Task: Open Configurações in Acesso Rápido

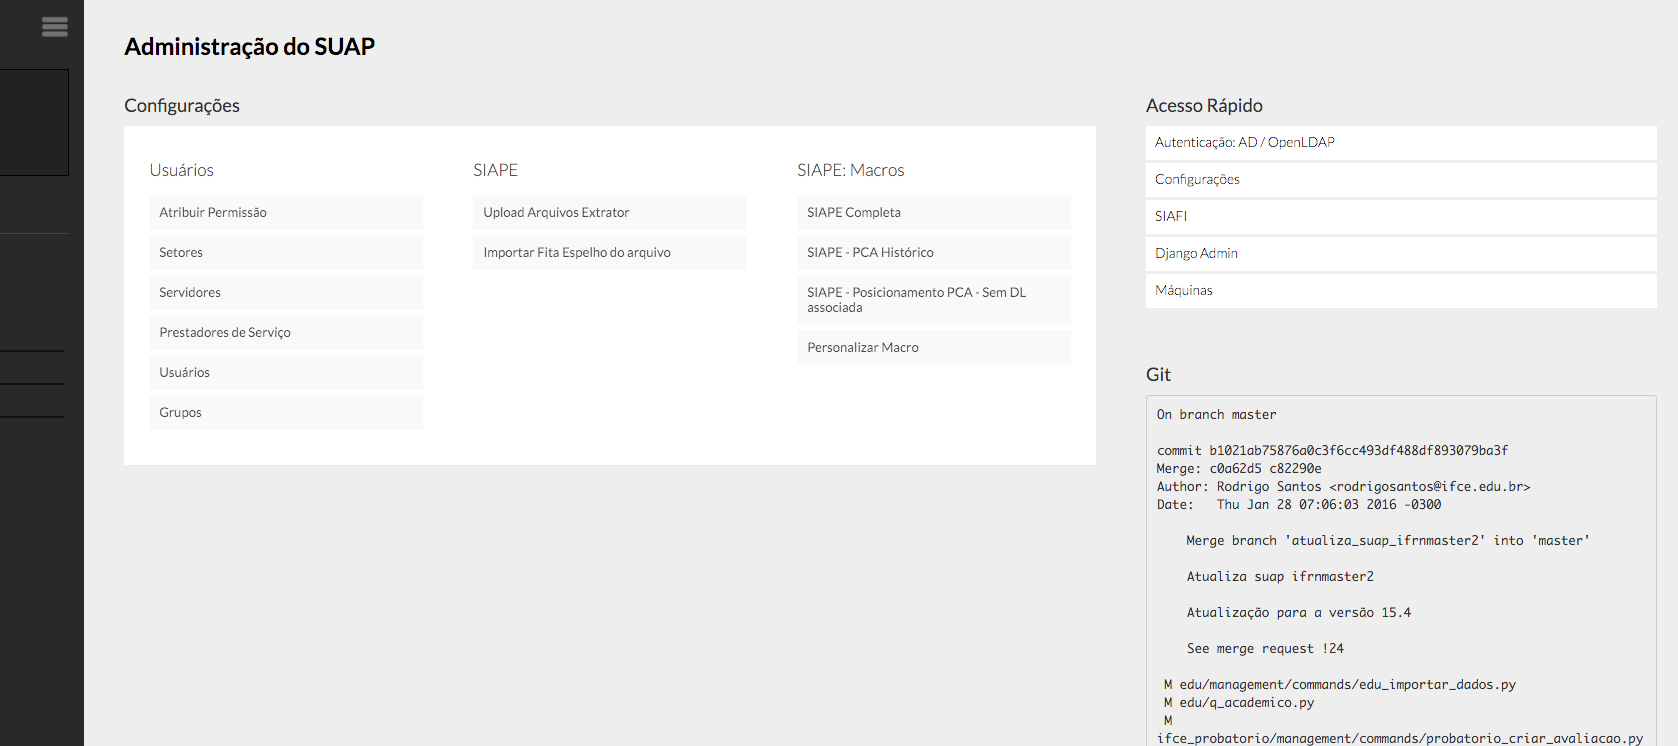Action: point(1401,179)
